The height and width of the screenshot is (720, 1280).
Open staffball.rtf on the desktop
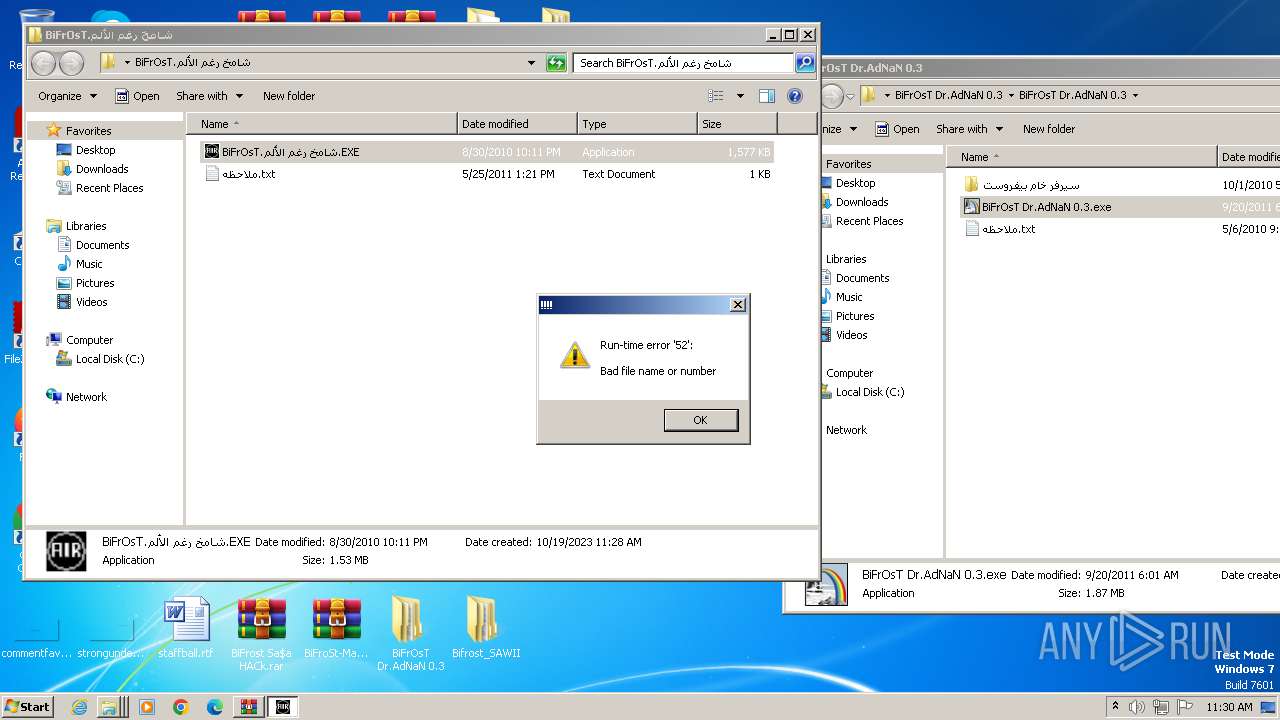coord(186,629)
